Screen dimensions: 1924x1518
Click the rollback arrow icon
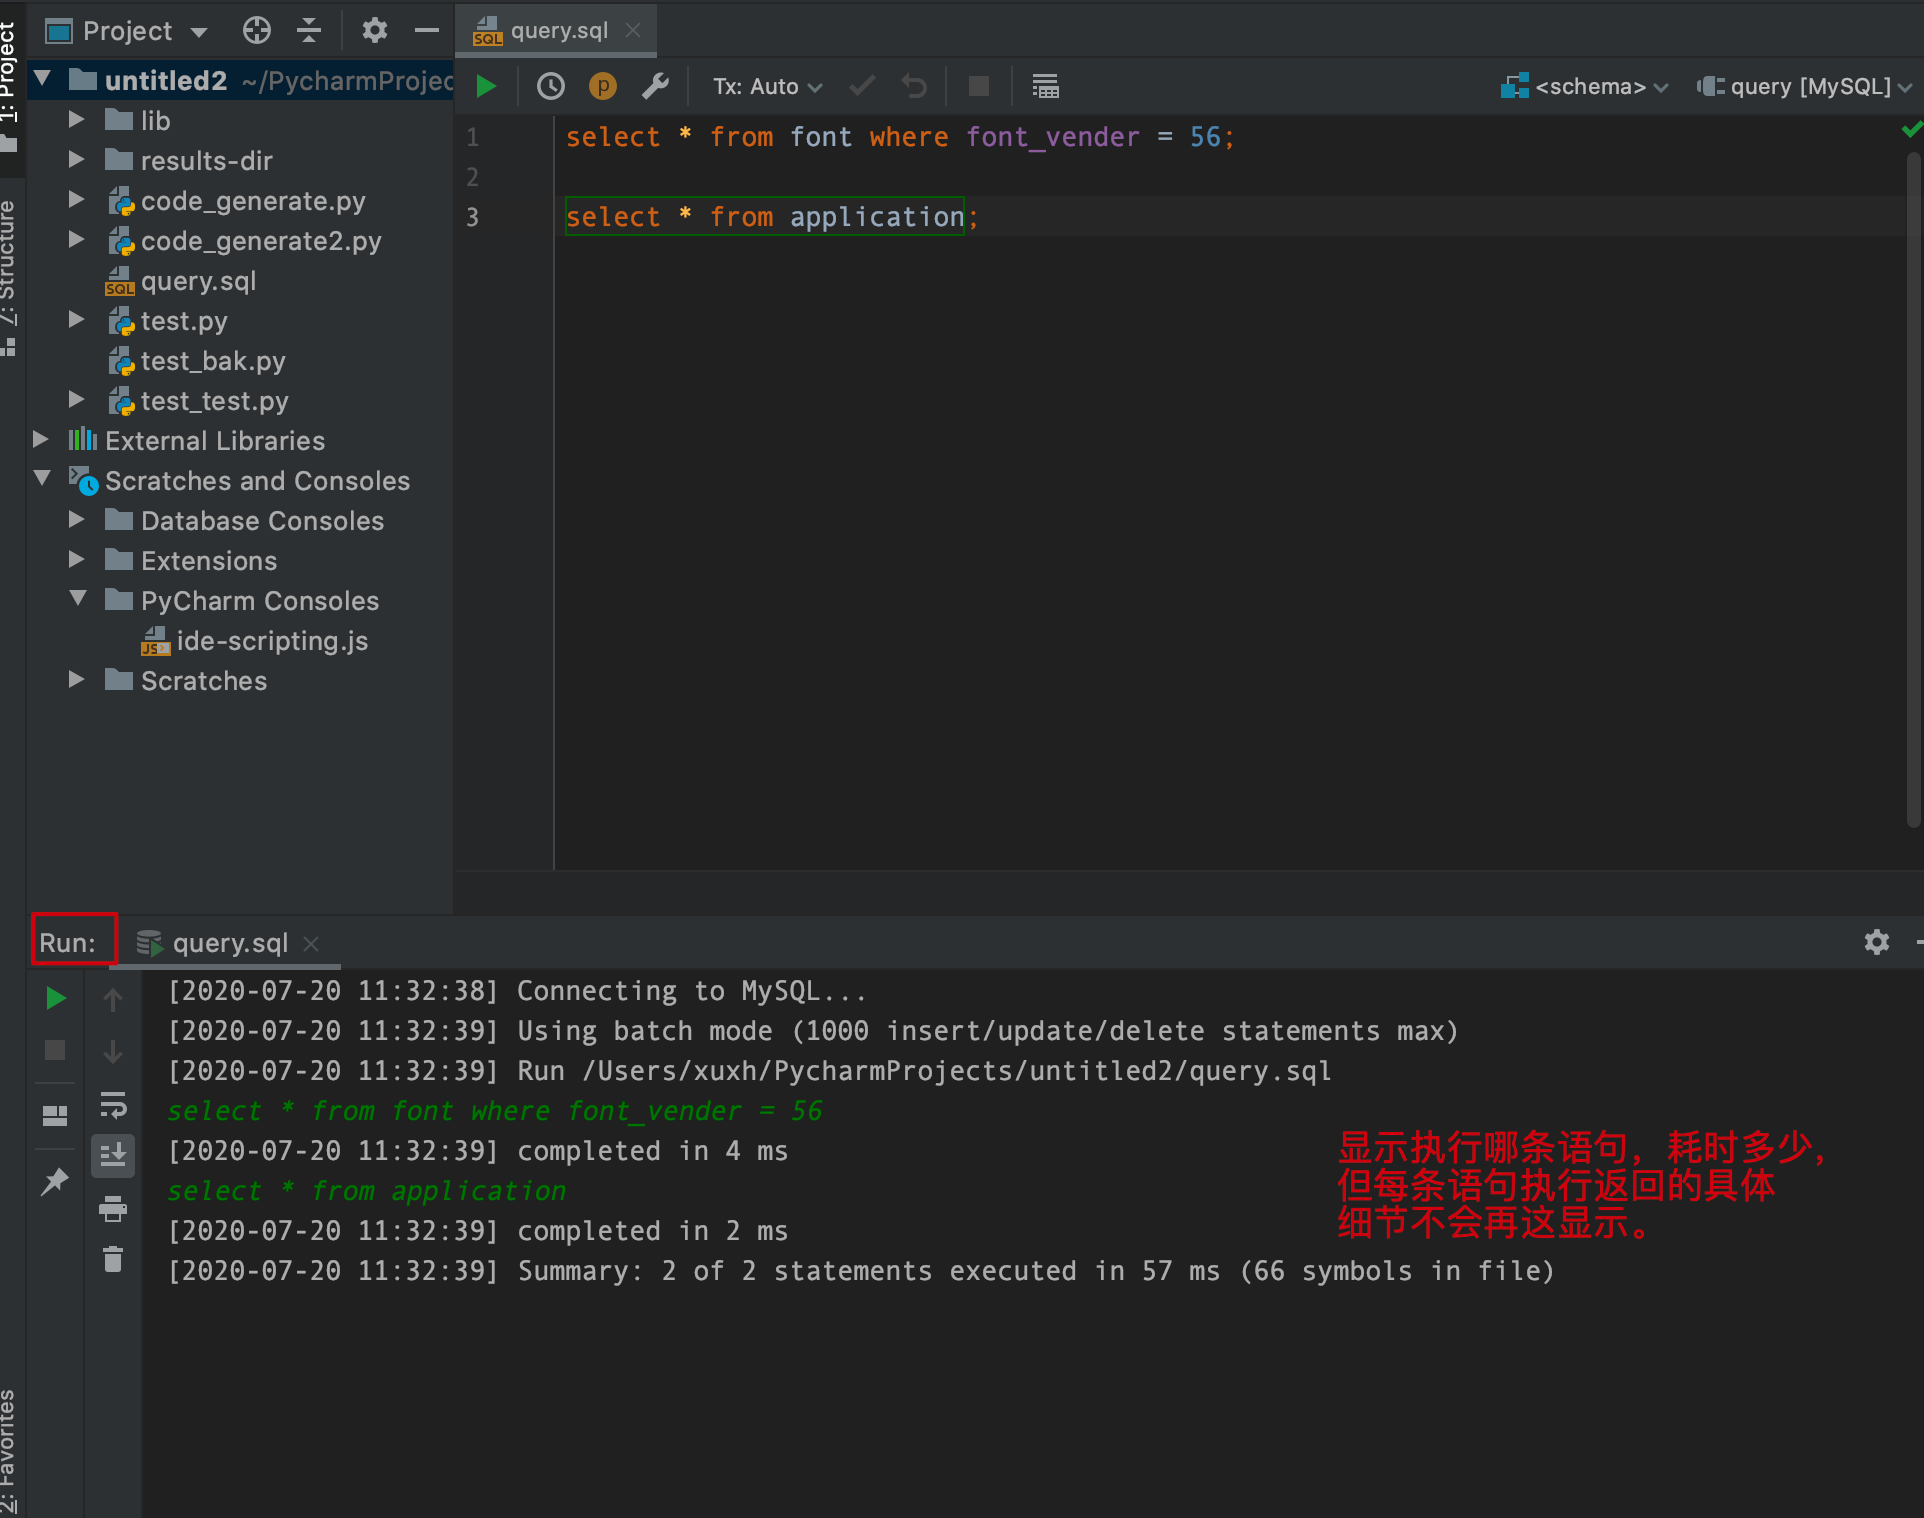pyautogui.click(x=914, y=87)
